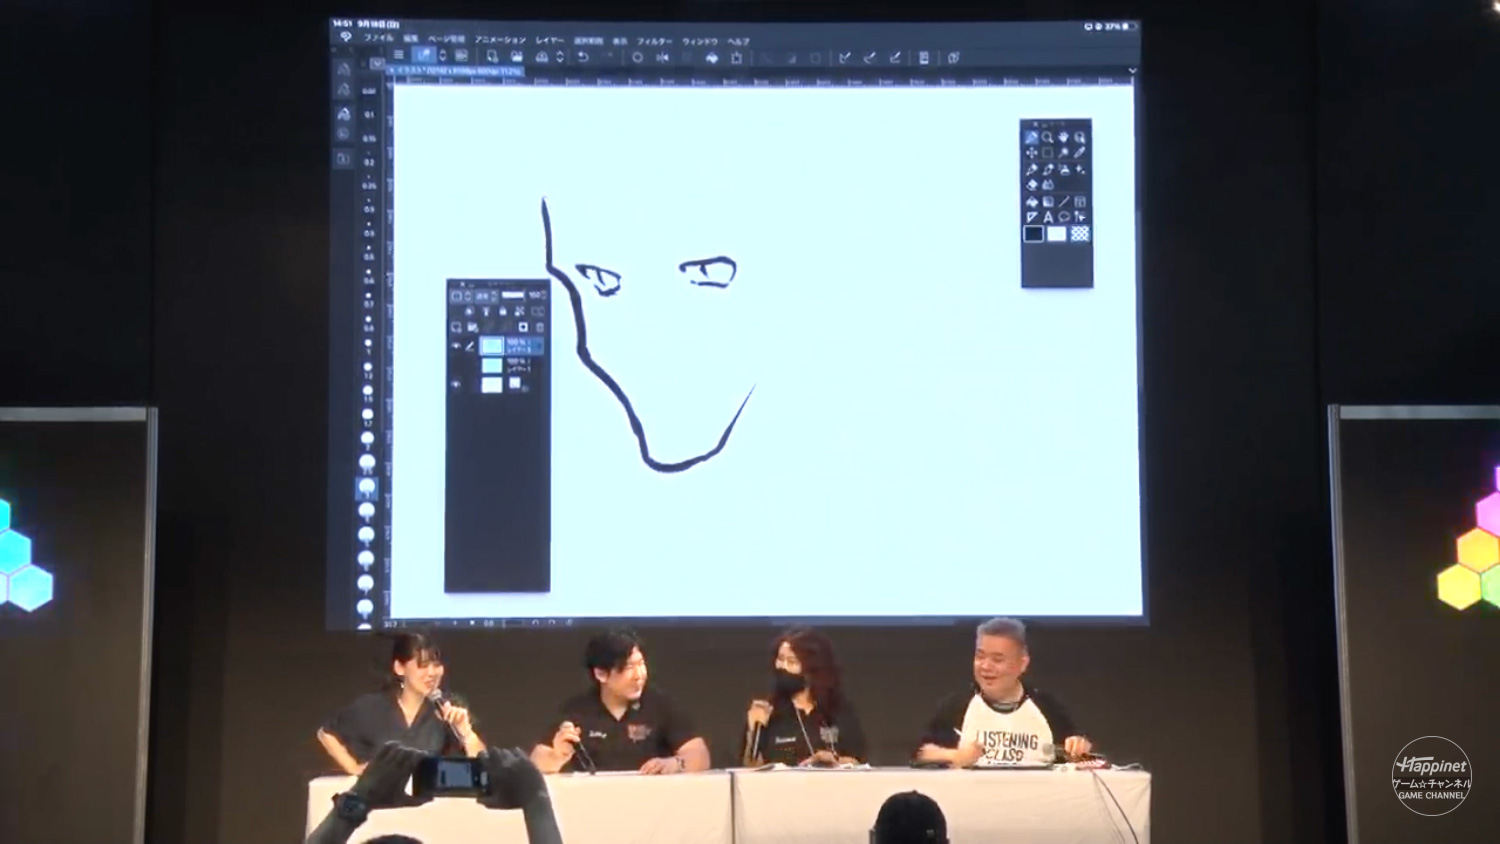Select the rectangle Selection tool
The image size is (1500, 844).
coord(1047,153)
